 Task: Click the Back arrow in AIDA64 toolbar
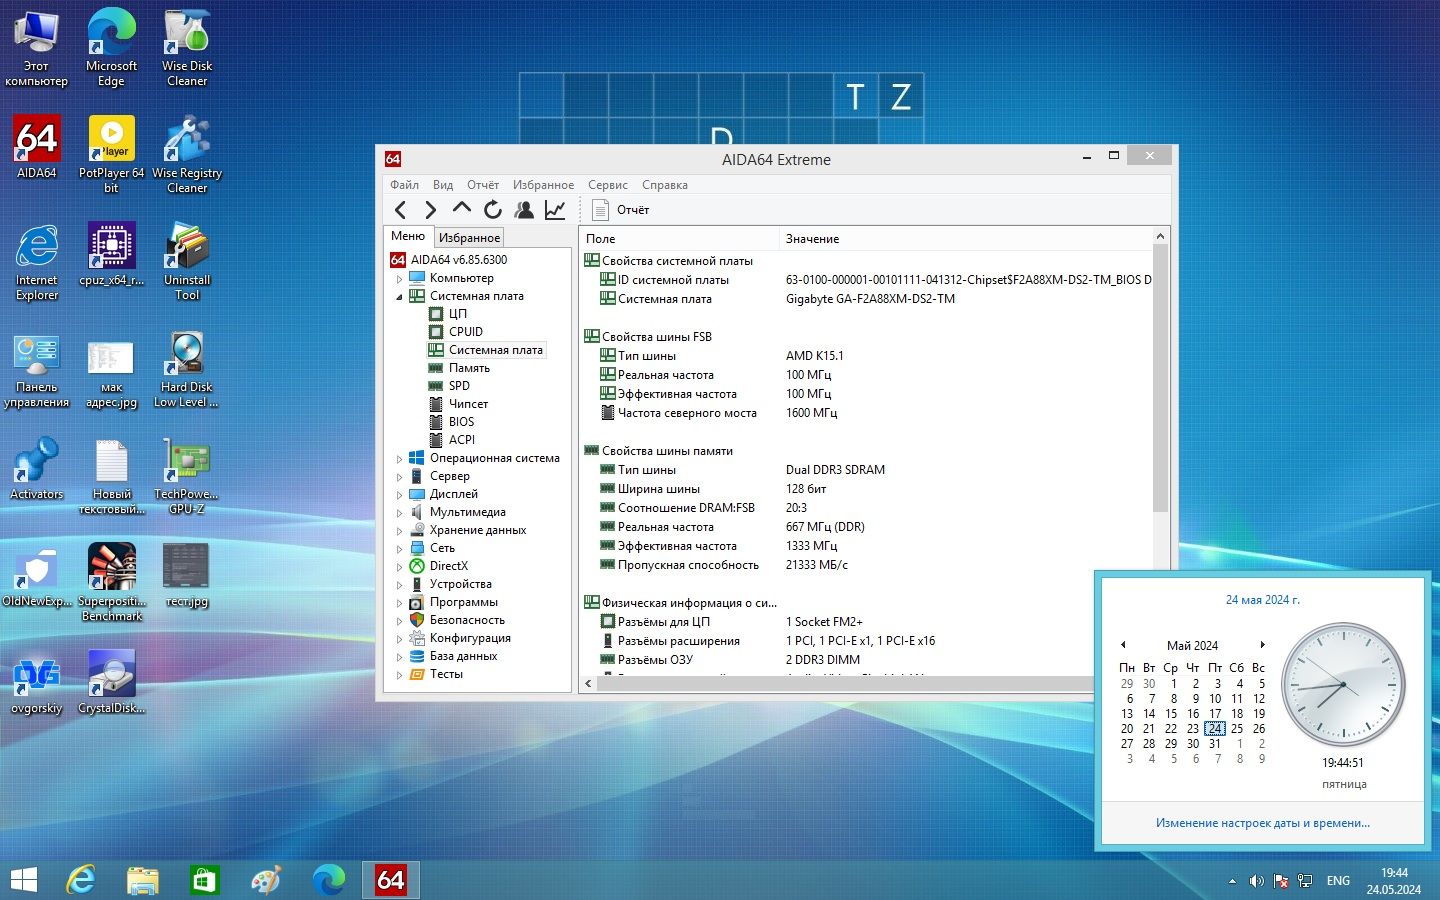pyautogui.click(x=401, y=209)
